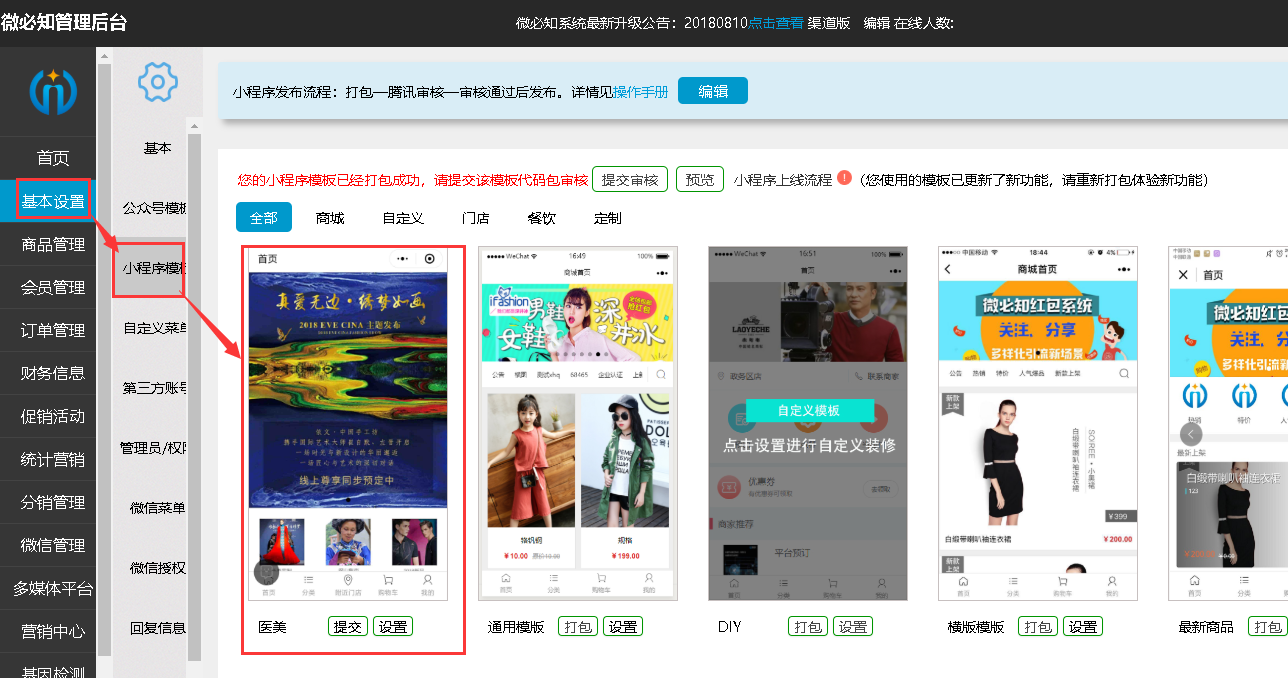
Task: Click the 点击查看 announcement link
Action: click(x=776, y=23)
